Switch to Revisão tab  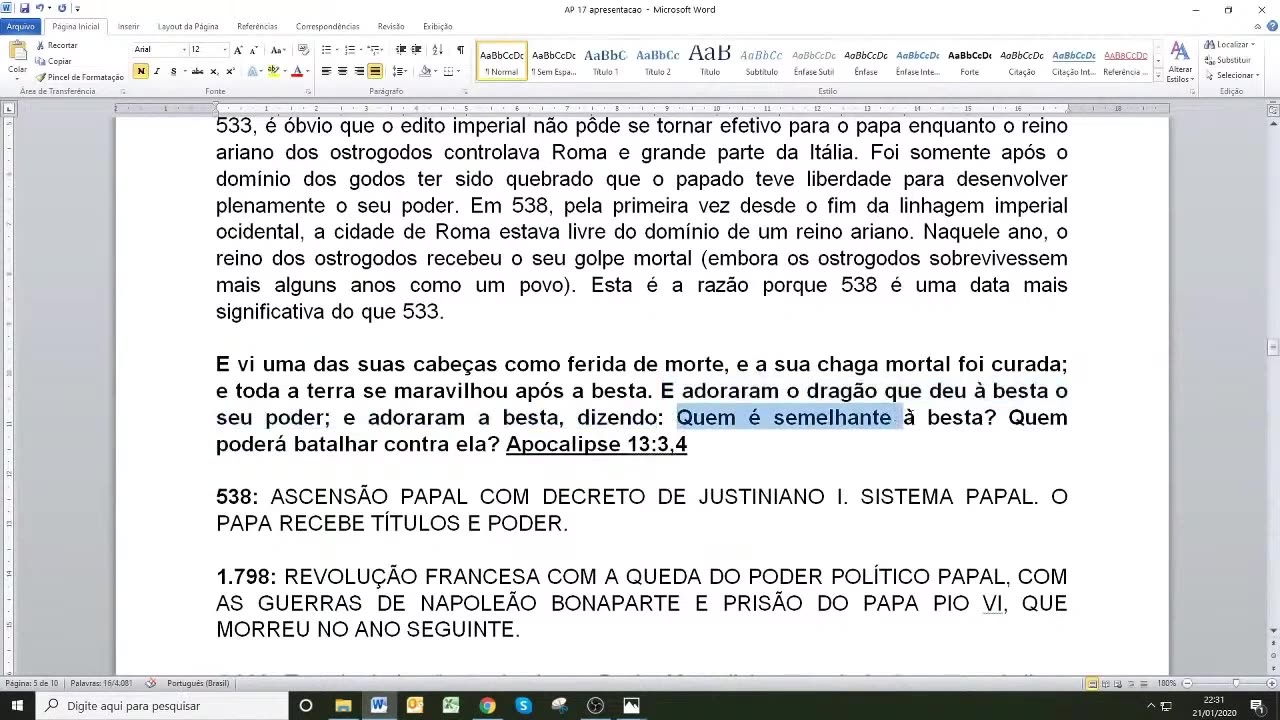pyautogui.click(x=391, y=26)
